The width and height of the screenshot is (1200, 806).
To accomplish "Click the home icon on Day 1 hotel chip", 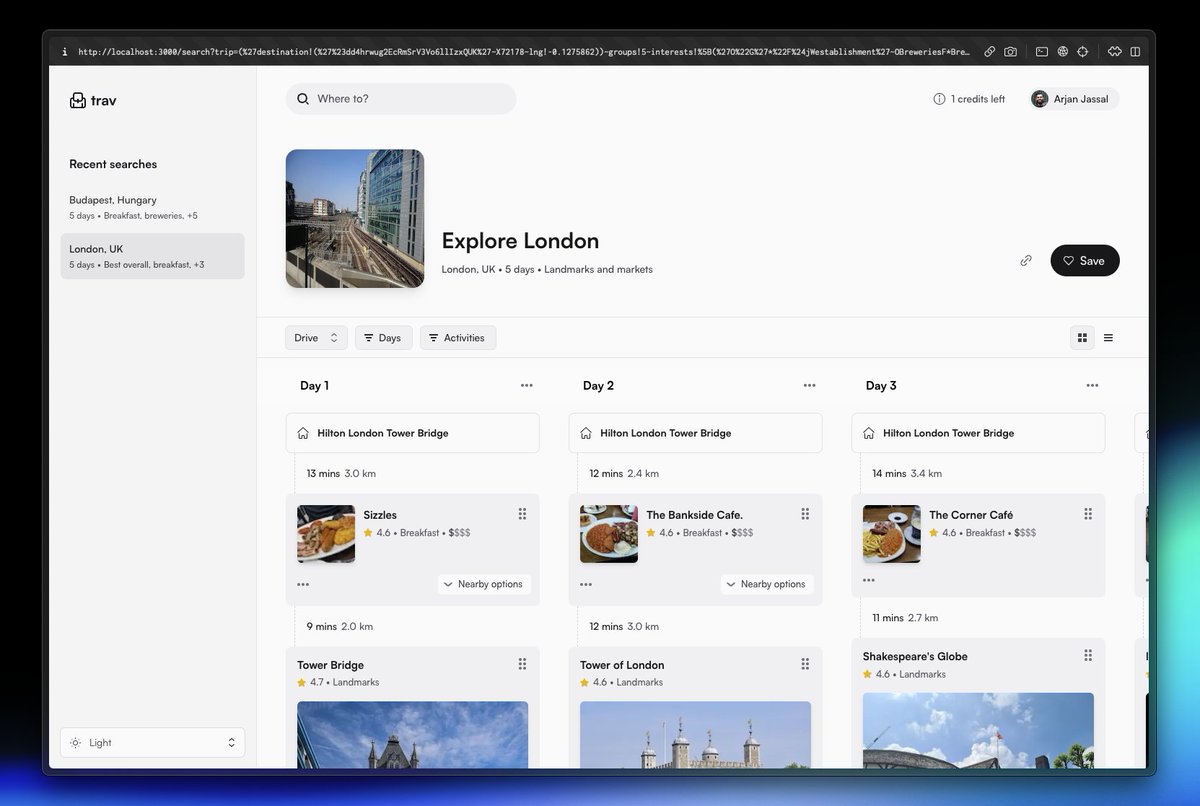I will (303, 432).
